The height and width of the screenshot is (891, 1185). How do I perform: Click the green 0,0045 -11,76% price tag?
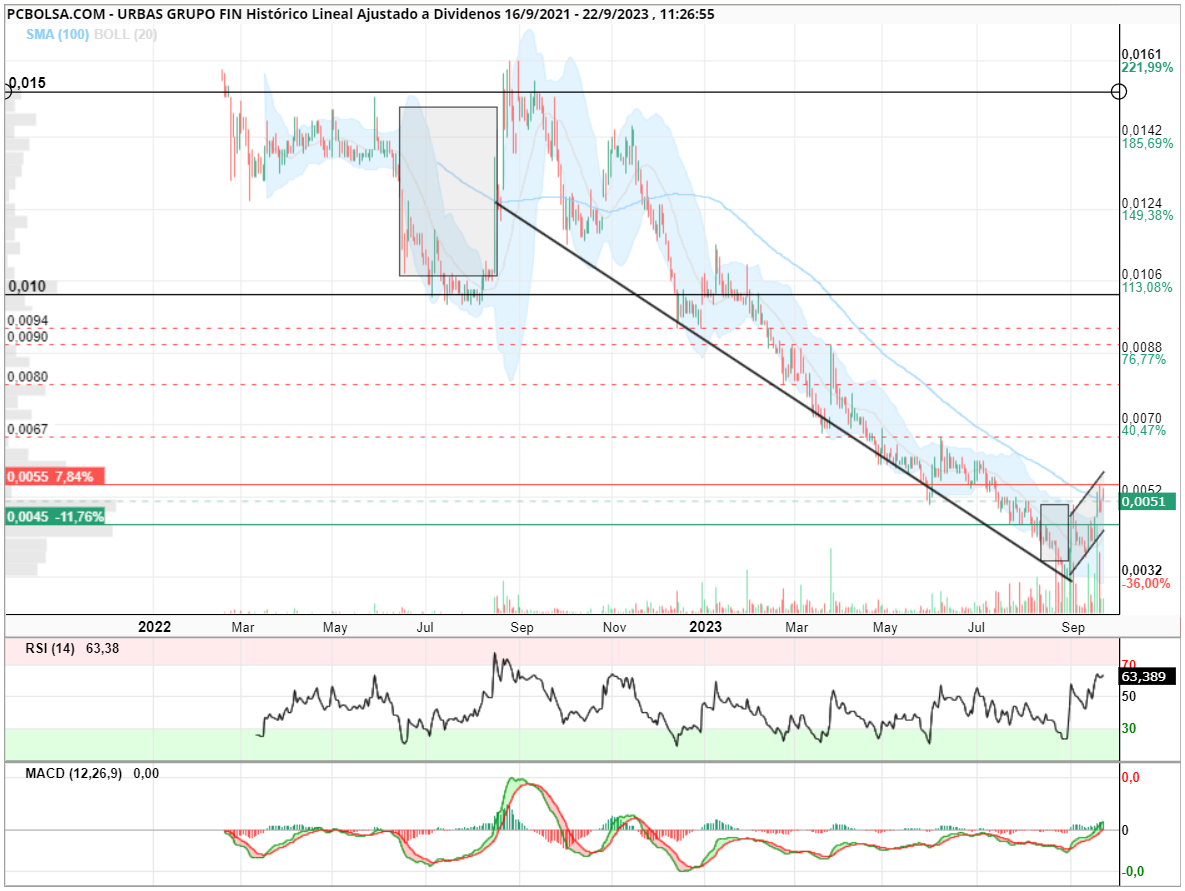(54, 516)
